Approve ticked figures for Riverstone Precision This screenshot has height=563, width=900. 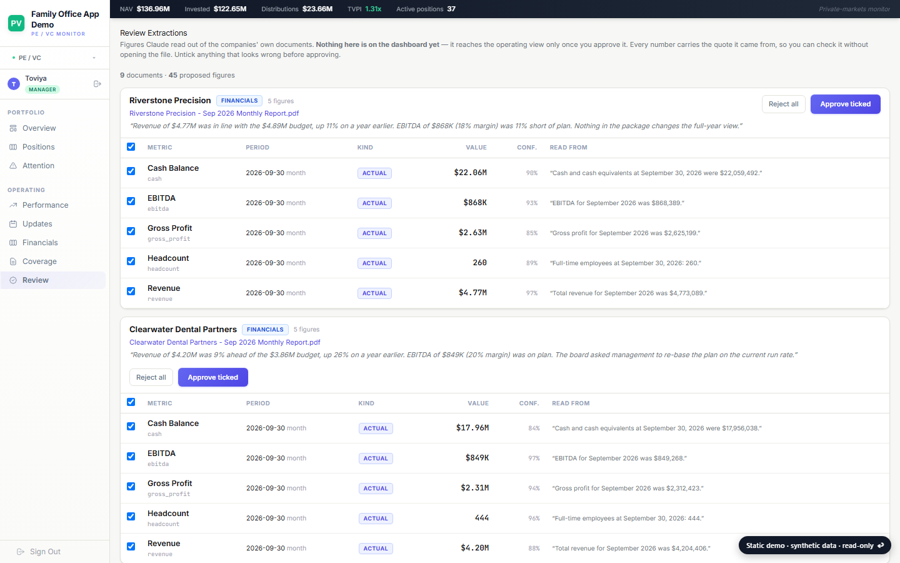click(845, 104)
